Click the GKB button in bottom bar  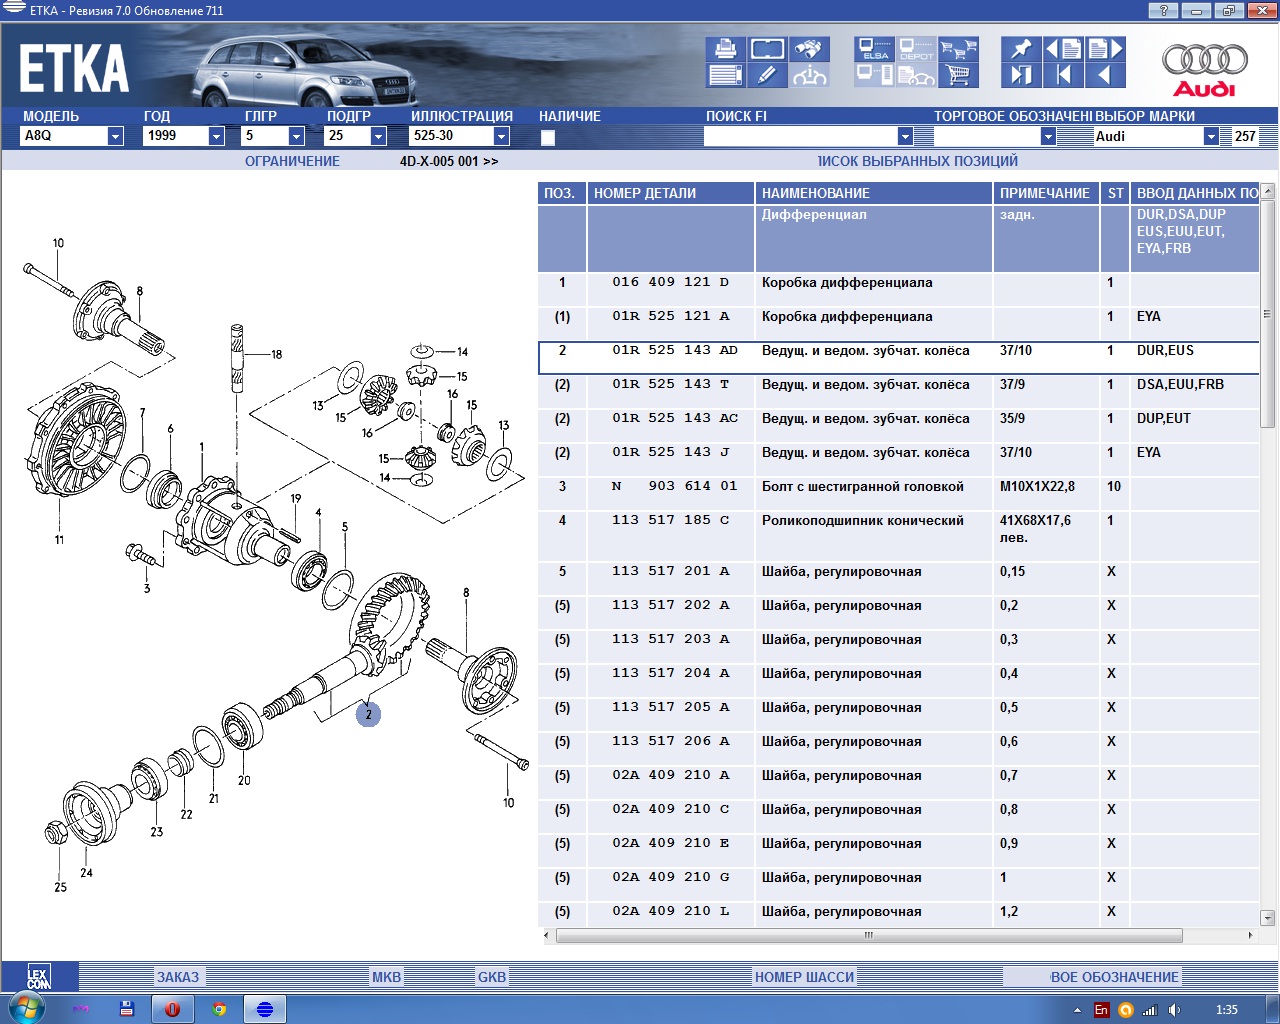pos(491,977)
